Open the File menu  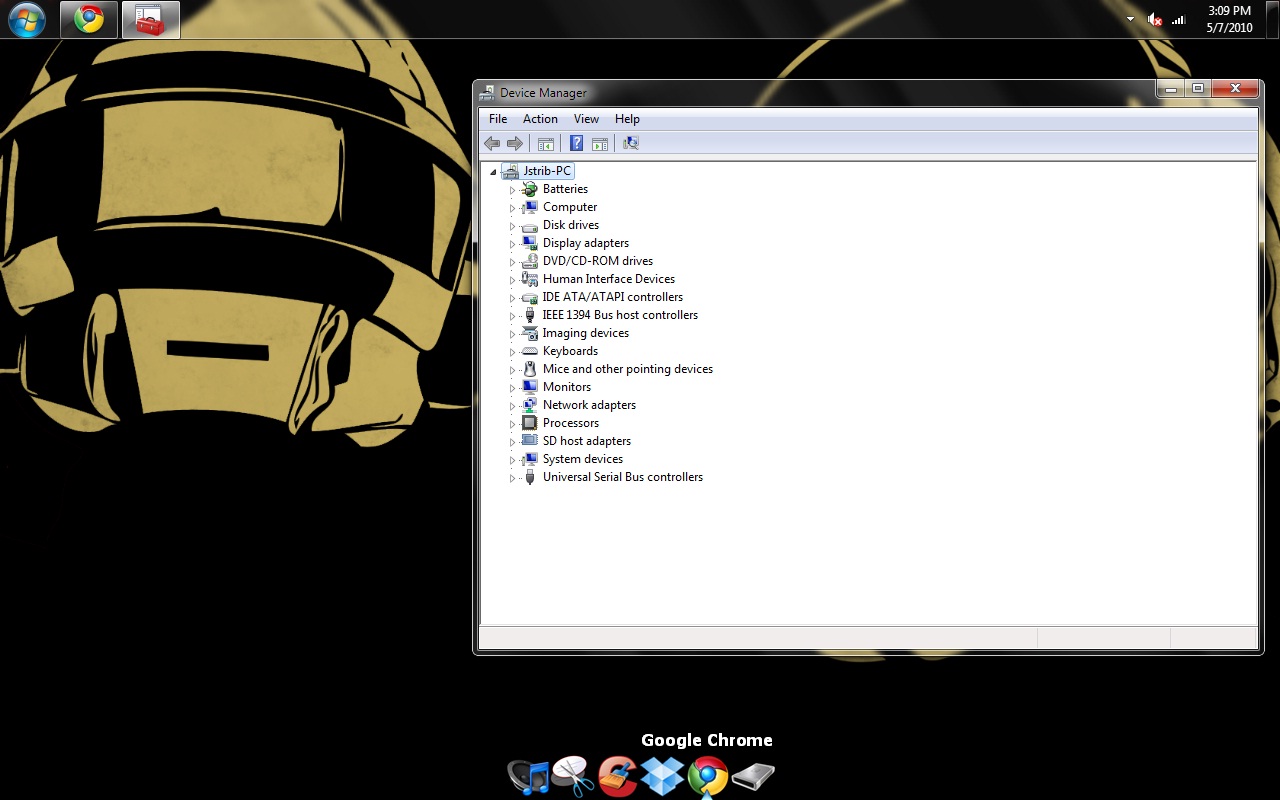click(x=498, y=119)
